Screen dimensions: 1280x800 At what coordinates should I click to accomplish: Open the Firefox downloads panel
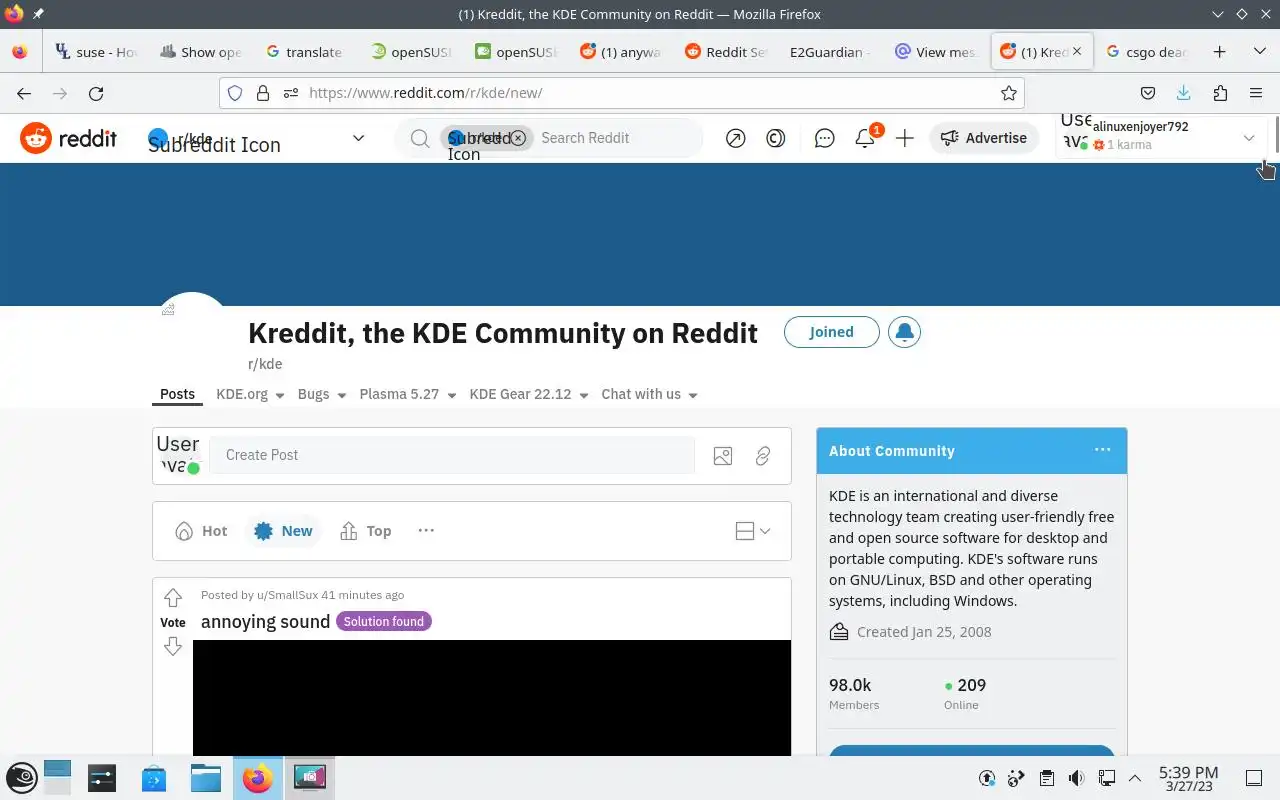point(1184,93)
